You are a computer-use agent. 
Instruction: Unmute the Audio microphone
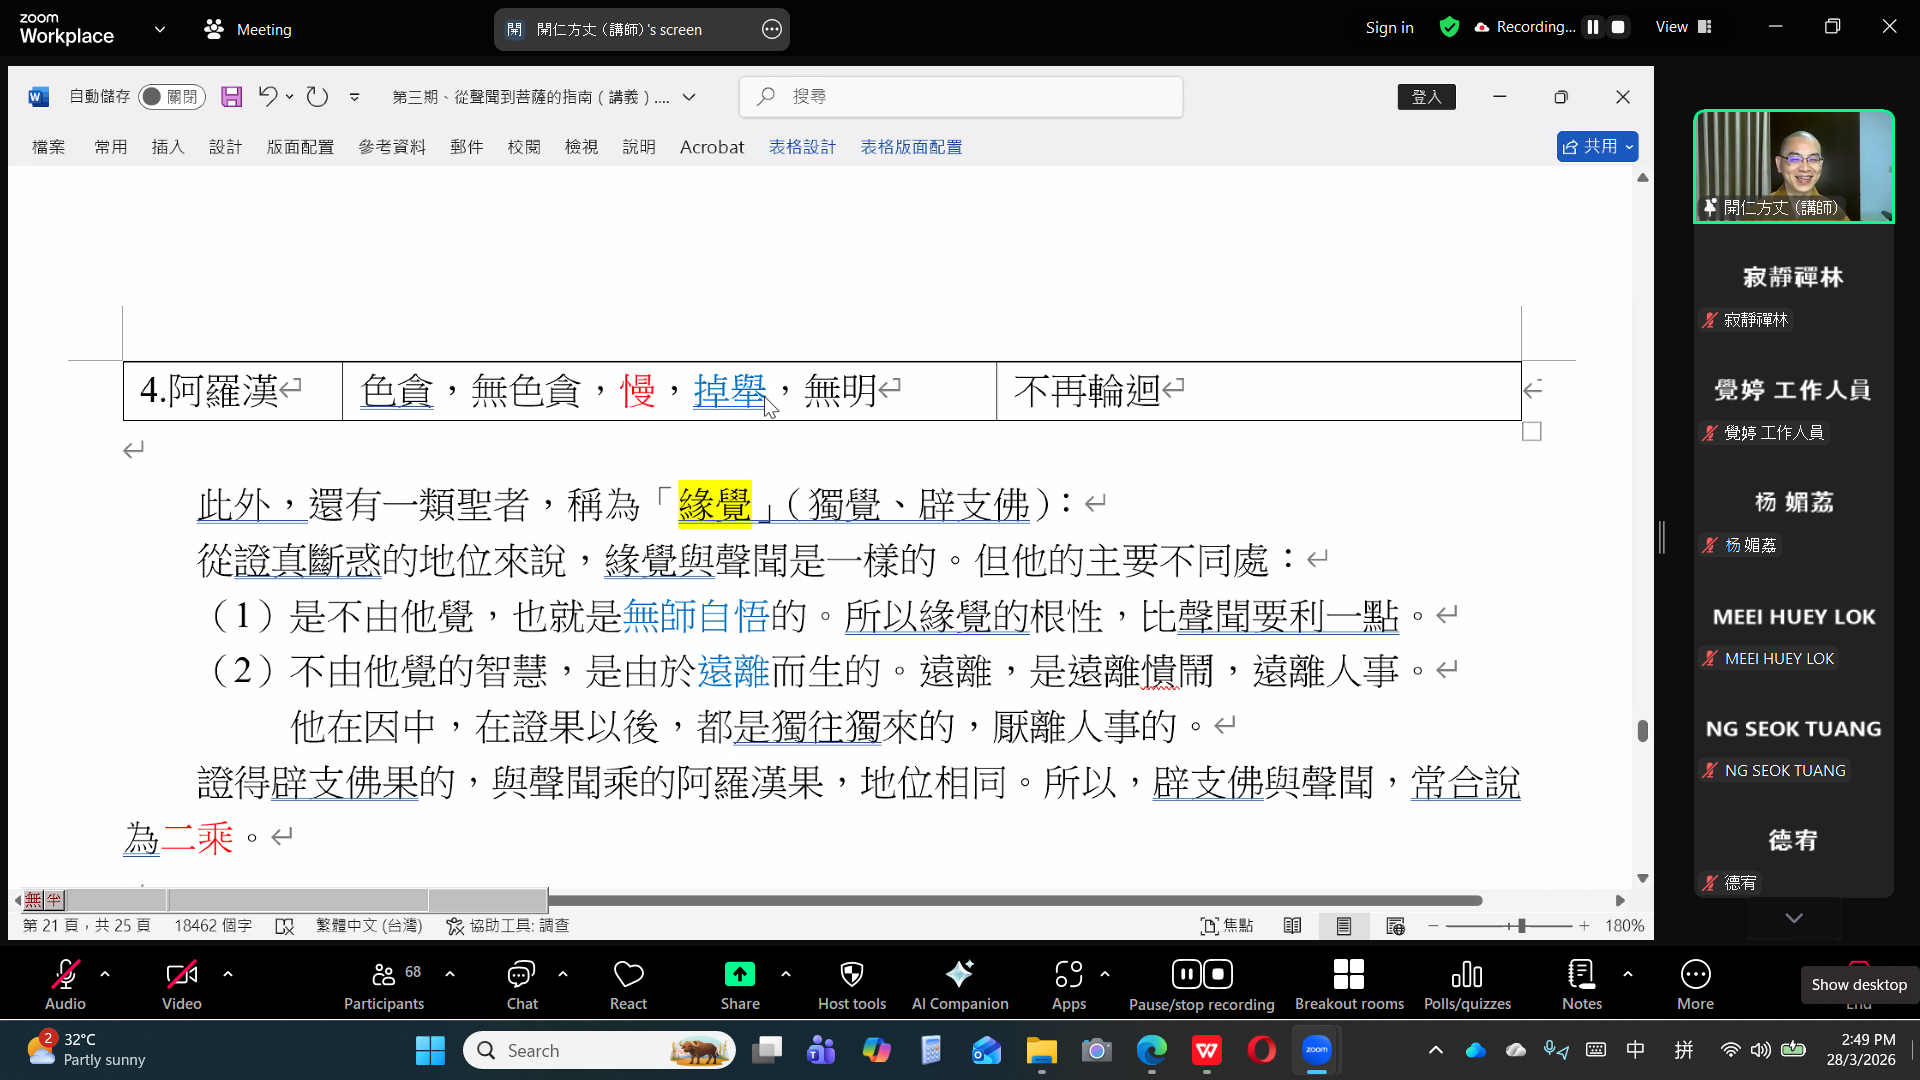coord(65,974)
